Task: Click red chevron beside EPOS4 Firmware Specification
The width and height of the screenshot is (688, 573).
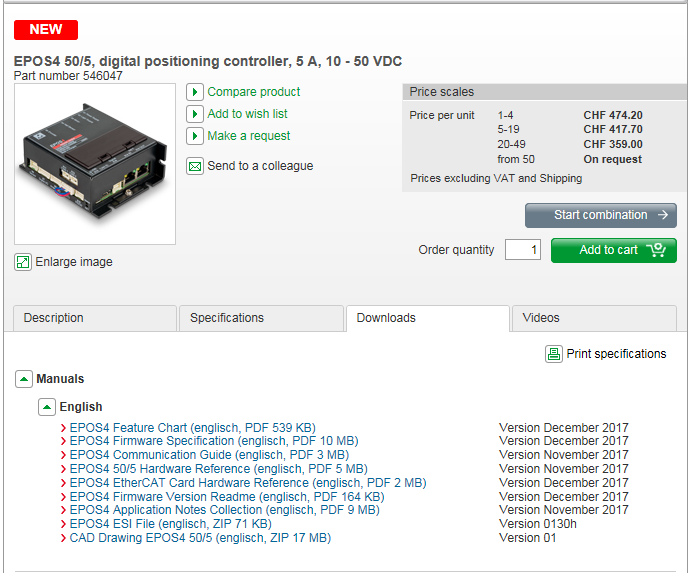Action: point(63,441)
